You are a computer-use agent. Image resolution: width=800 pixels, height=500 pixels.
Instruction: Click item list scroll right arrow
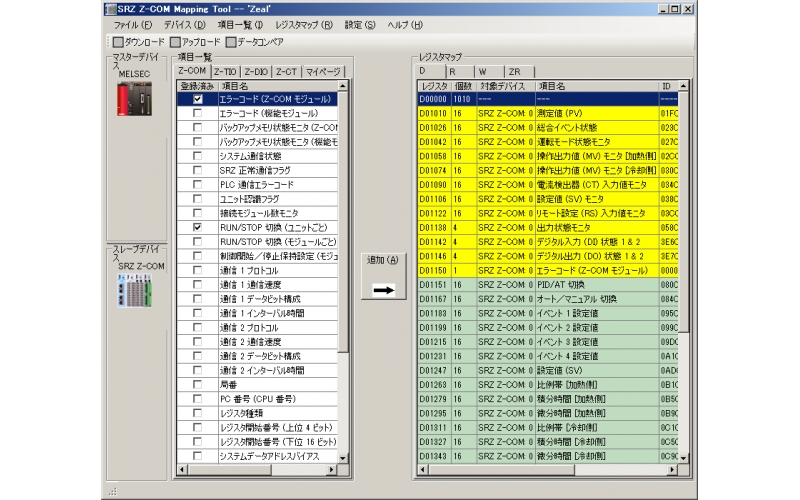point(332,469)
